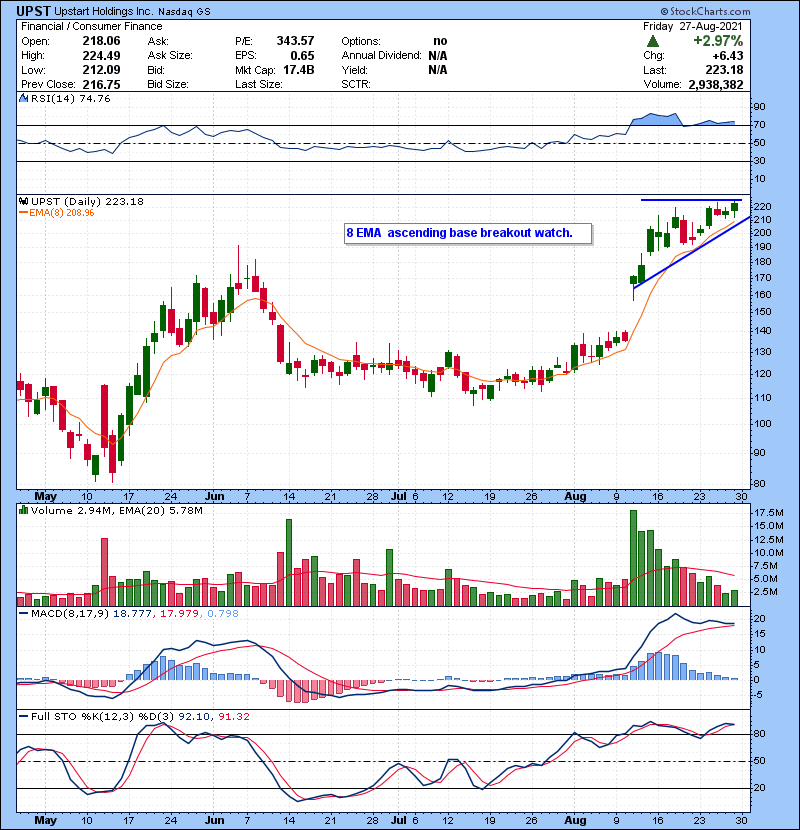Click the Volume panel bar icon
Image resolution: width=800 pixels, height=830 pixels.
pyautogui.click(x=23, y=510)
